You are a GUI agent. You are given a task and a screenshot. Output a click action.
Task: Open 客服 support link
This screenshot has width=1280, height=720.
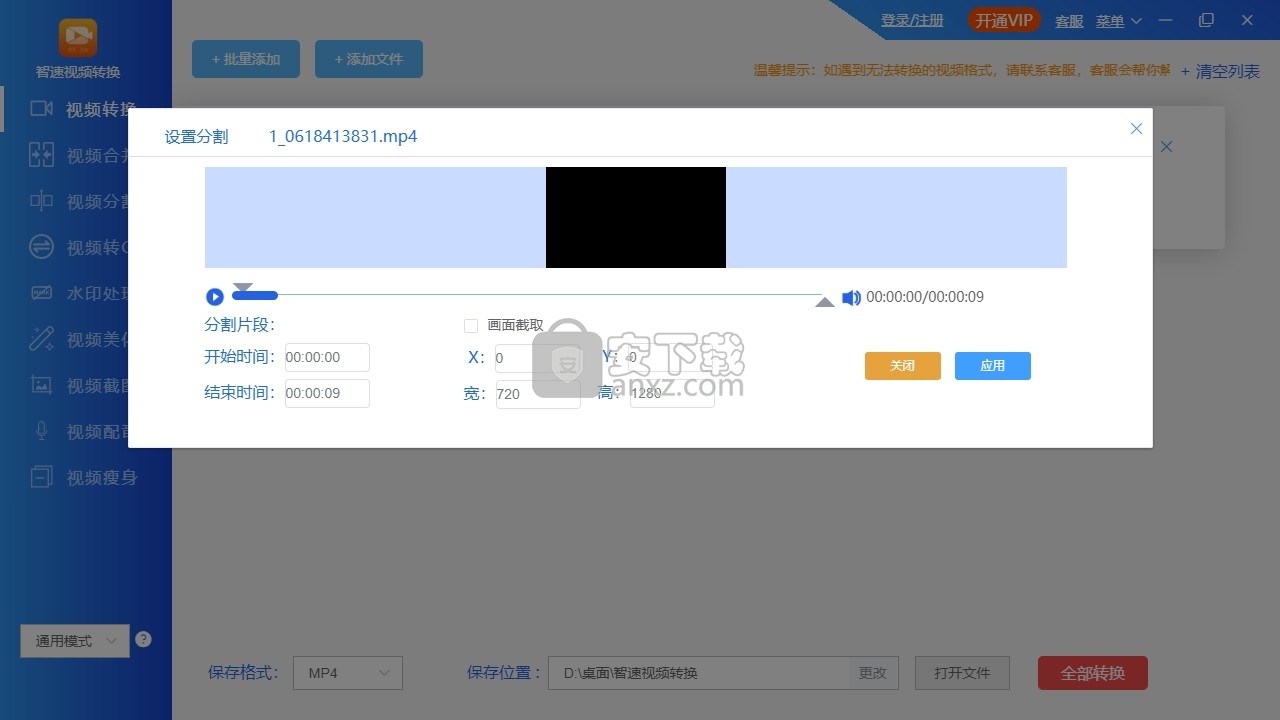point(1069,21)
